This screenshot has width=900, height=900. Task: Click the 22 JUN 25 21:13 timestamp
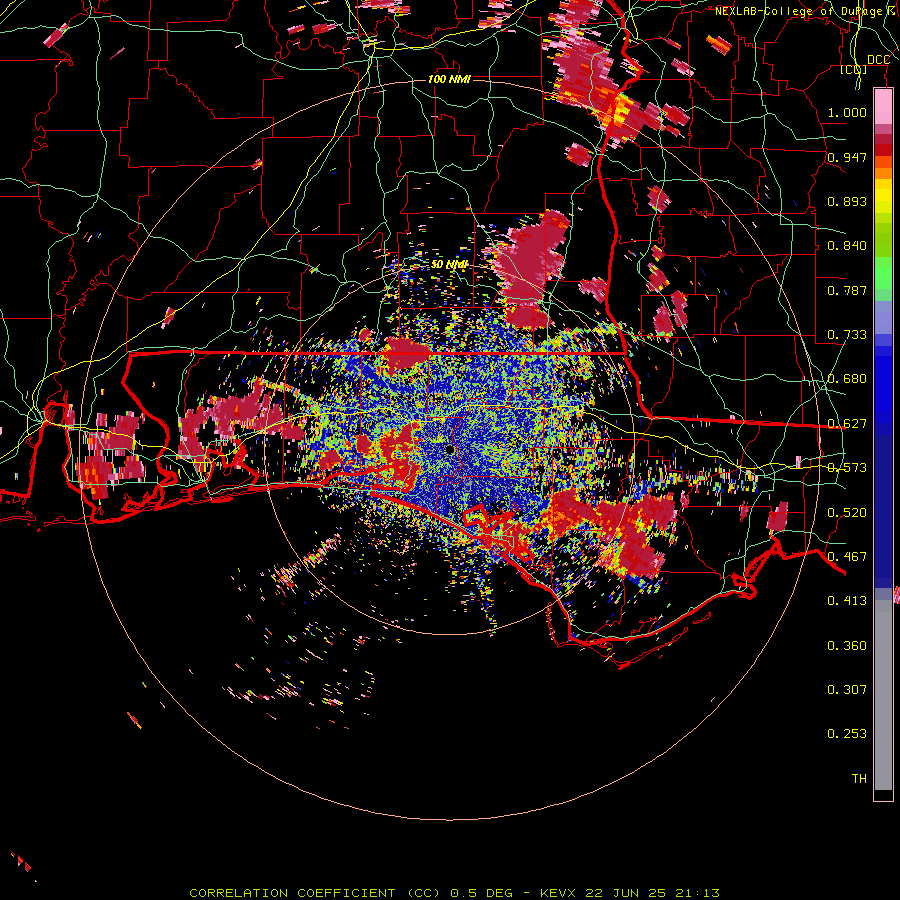652,893
